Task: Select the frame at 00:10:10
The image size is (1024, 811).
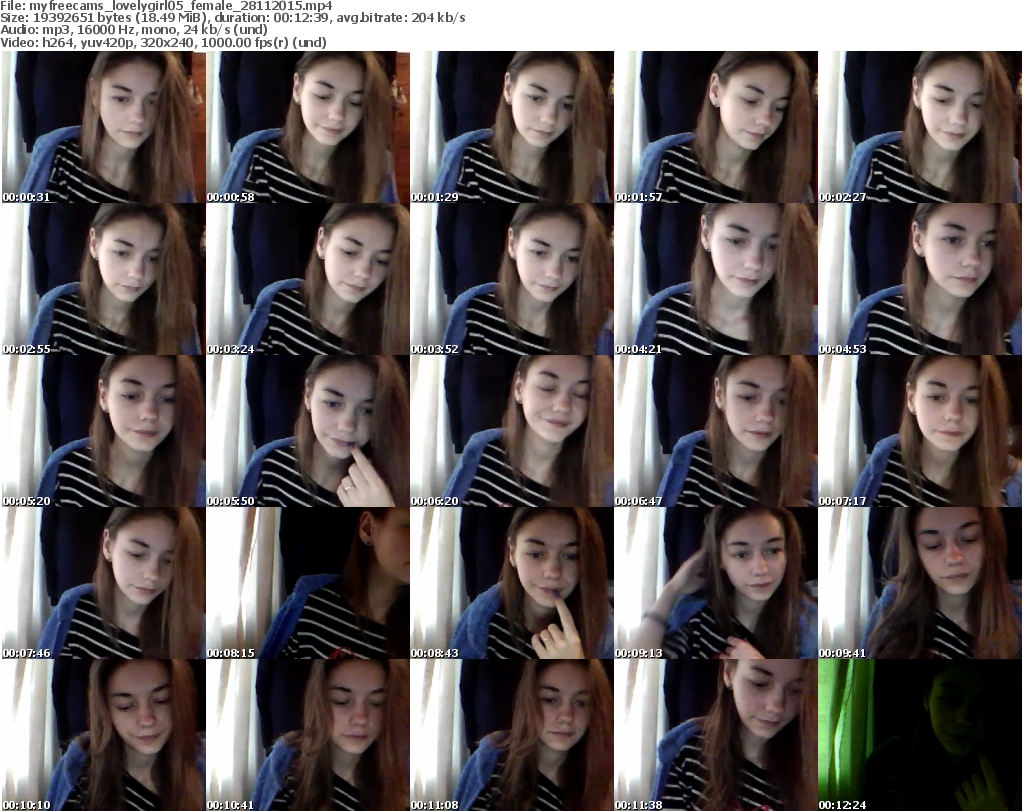Action: pos(104,735)
